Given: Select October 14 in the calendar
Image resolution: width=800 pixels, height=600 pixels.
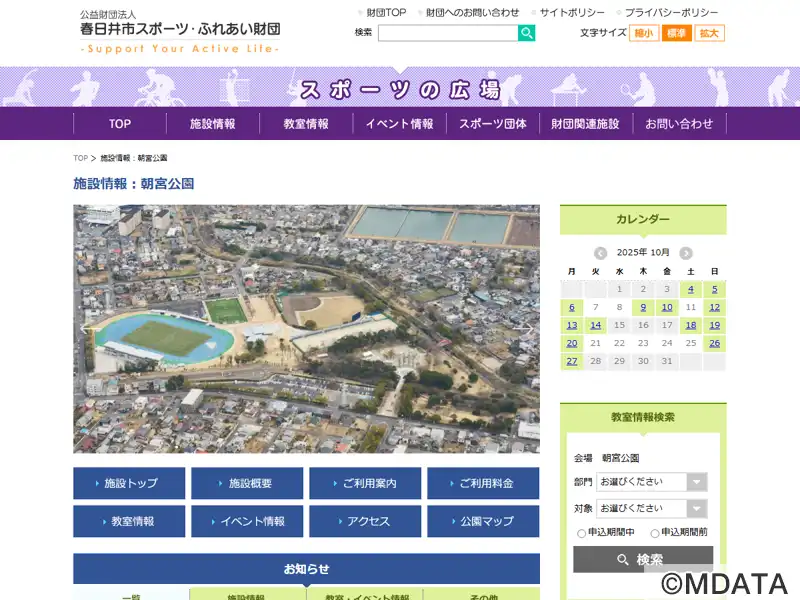Looking at the screenshot, I should click(x=595, y=325).
